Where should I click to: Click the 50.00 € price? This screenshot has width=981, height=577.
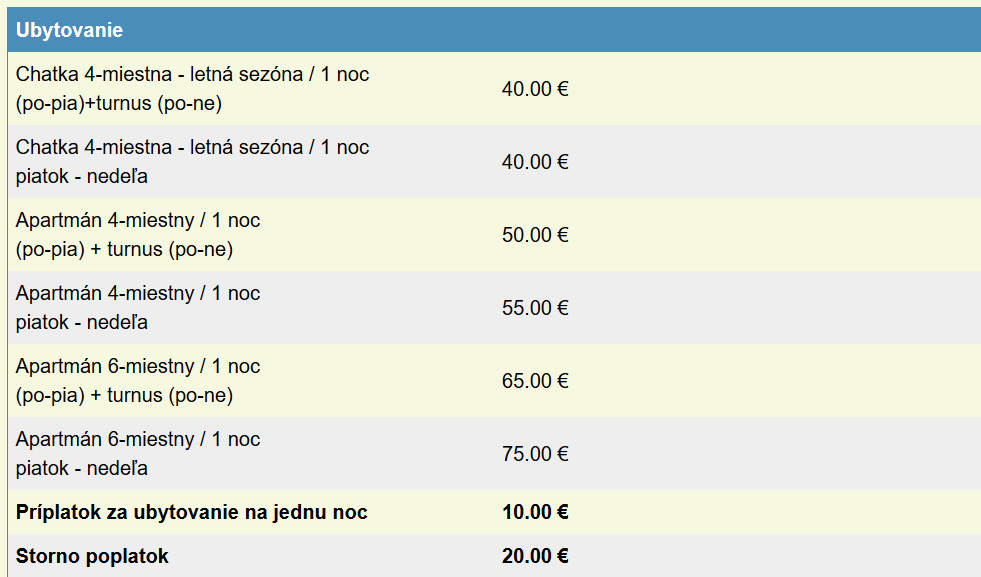click(x=535, y=235)
